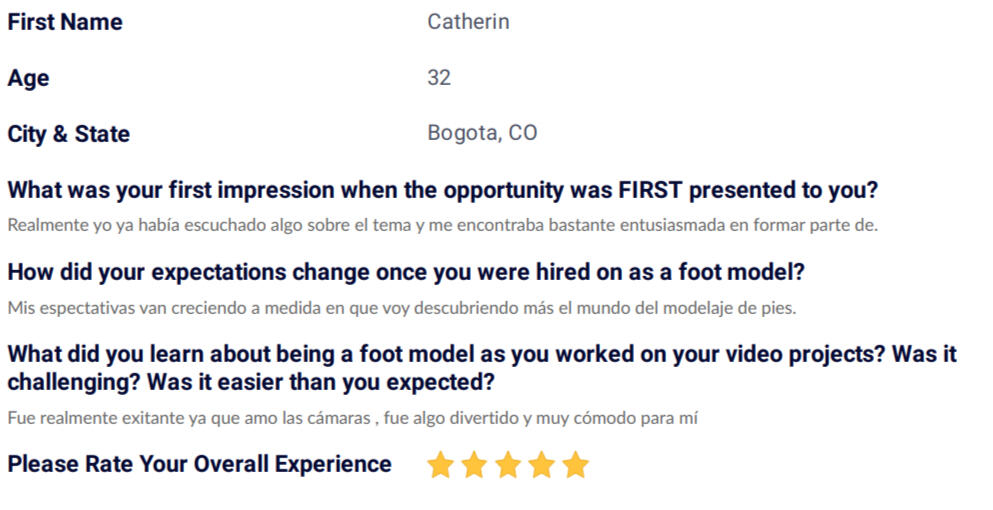
Task: Click the answer beginning 'Mis espectativas van creciendo'
Action: (x=402, y=308)
